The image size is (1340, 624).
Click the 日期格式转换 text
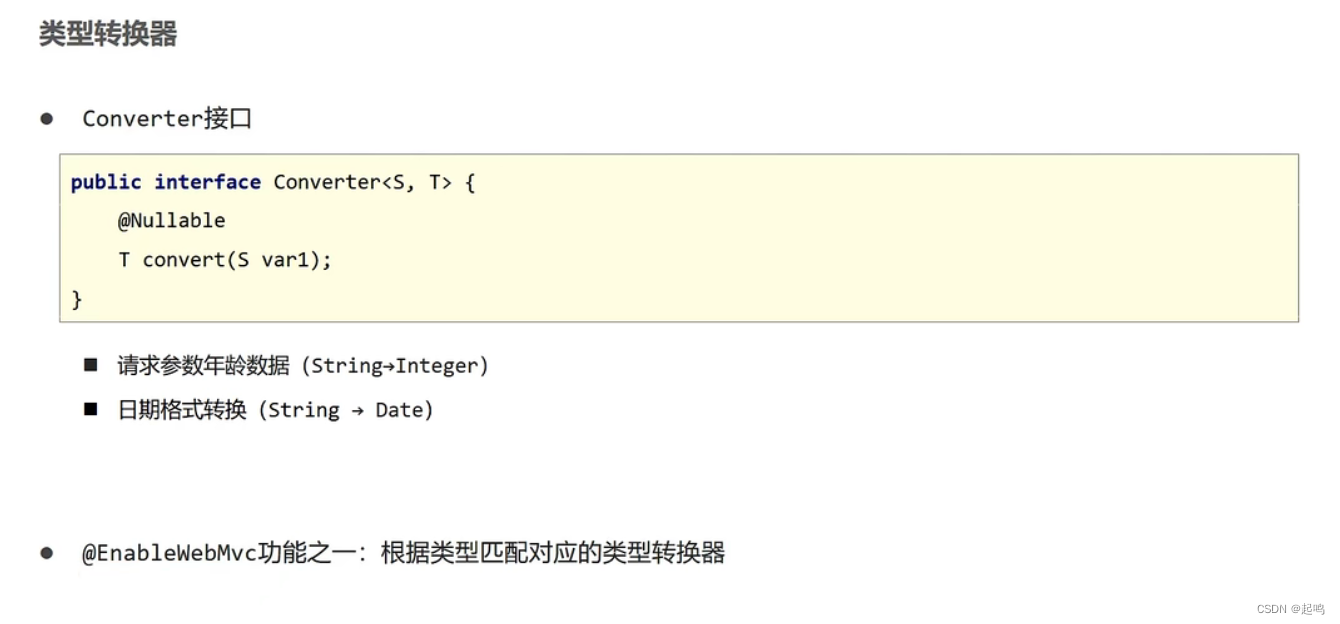click(x=182, y=410)
